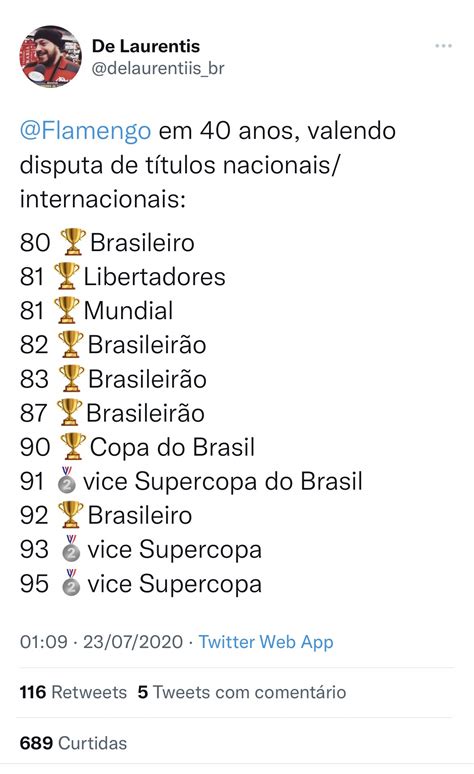Click silver medal emoji beside 91 vice Supercopa do Brasil
The image size is (474, 774).
67,480
